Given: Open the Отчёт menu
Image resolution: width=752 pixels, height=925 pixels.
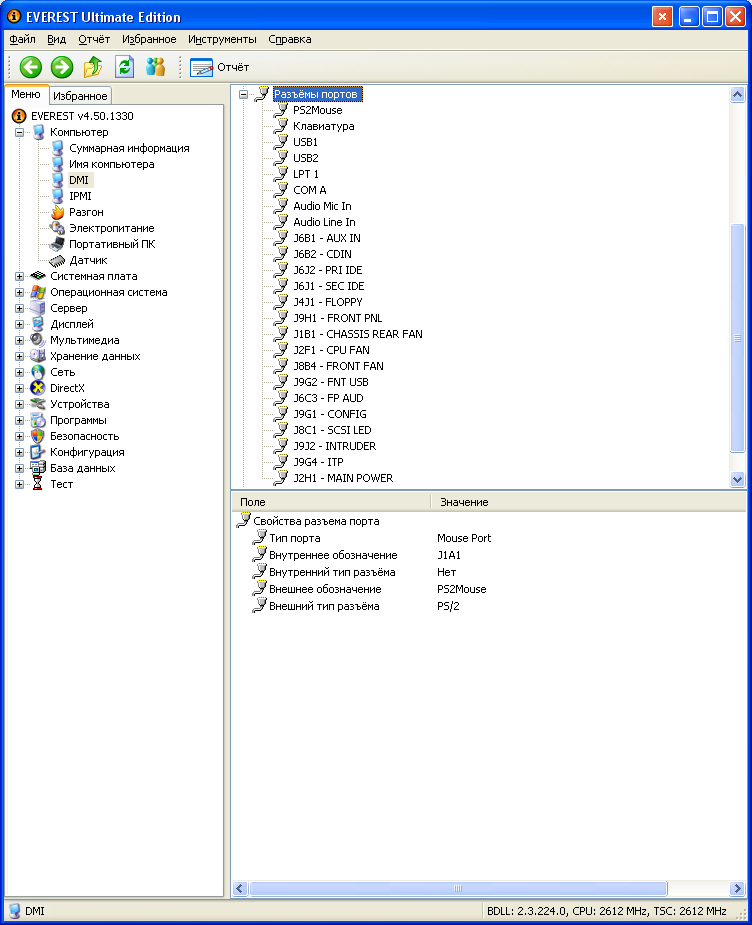Looking at the screenshot, I should (94, 40).
